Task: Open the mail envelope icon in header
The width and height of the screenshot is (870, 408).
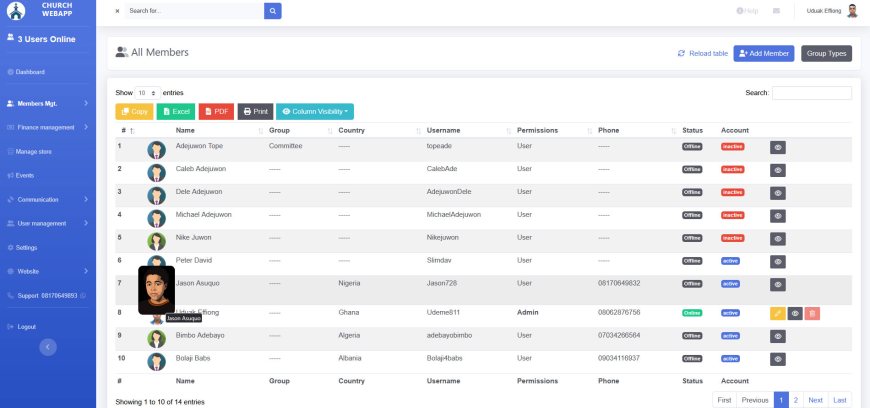Action: pyautogui.click(x=776, y=11)
